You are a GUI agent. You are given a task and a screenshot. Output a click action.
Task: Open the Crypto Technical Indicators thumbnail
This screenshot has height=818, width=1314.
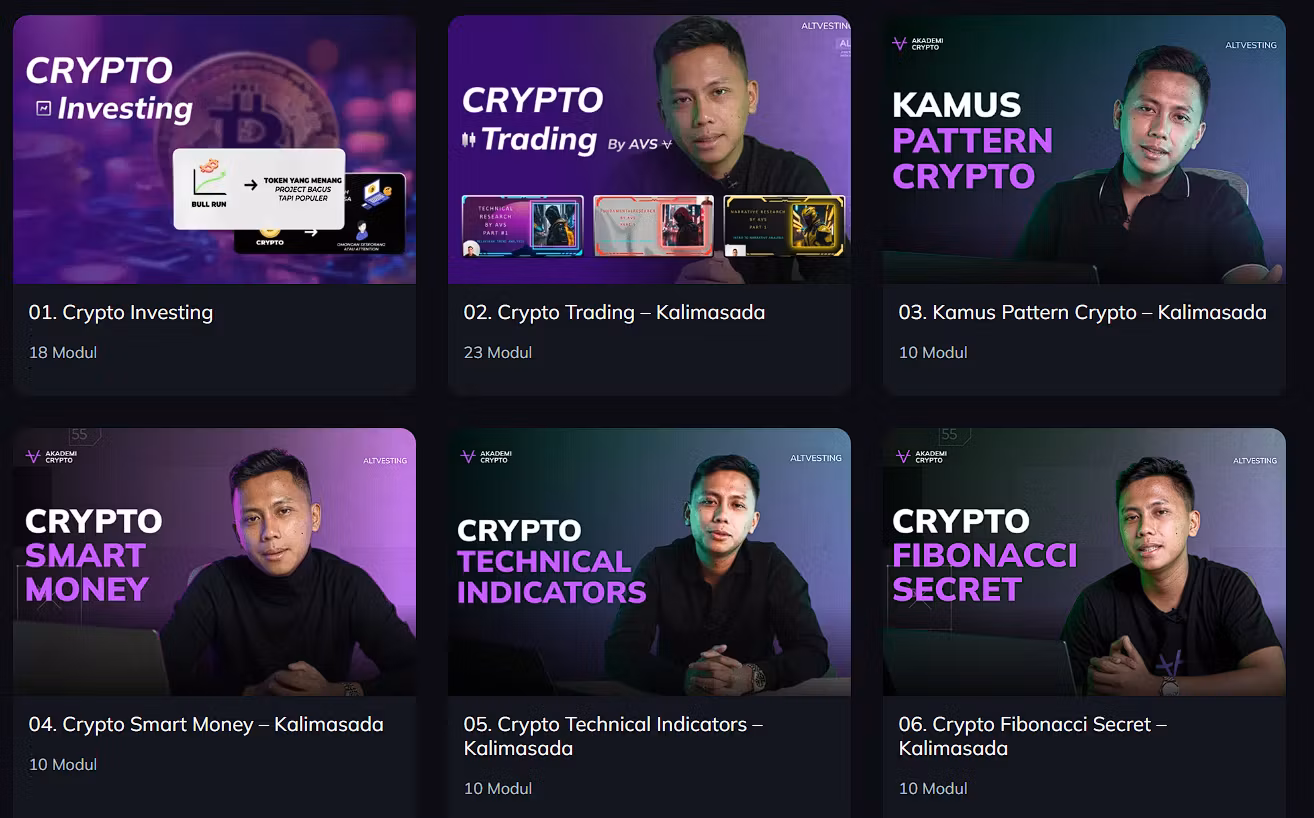(x=649, y=562)
